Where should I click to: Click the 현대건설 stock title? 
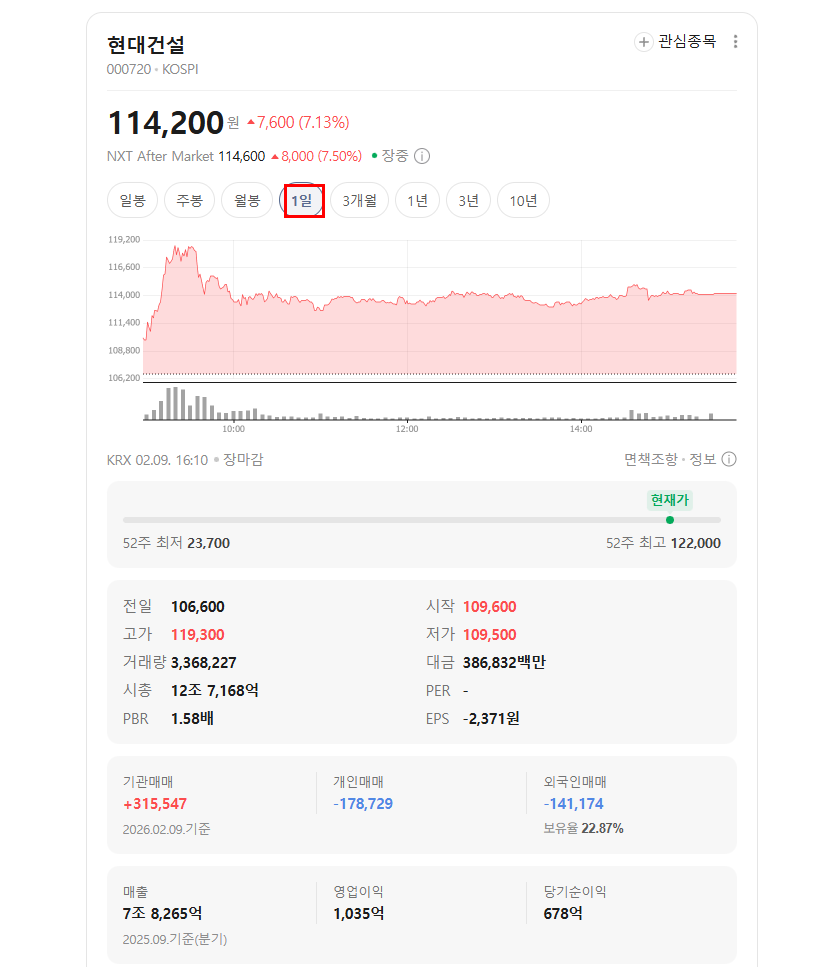145,44
